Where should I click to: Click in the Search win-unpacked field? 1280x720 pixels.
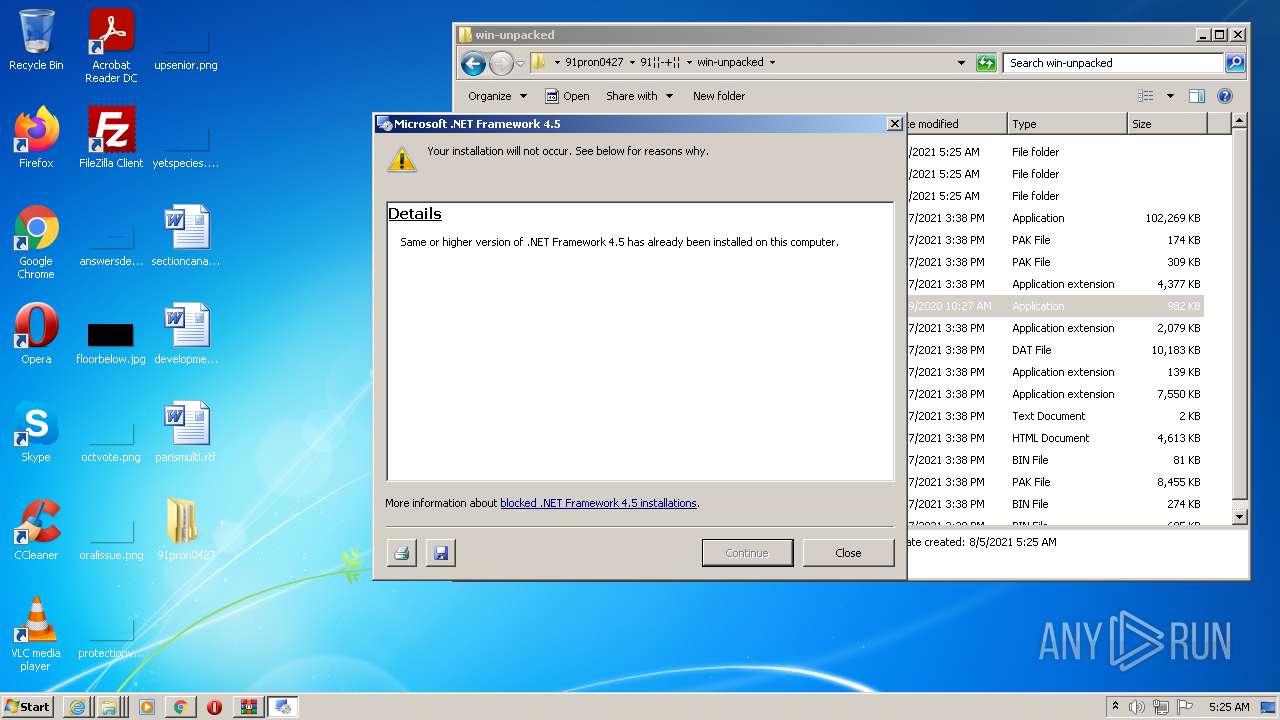(x=1113, y=62)
